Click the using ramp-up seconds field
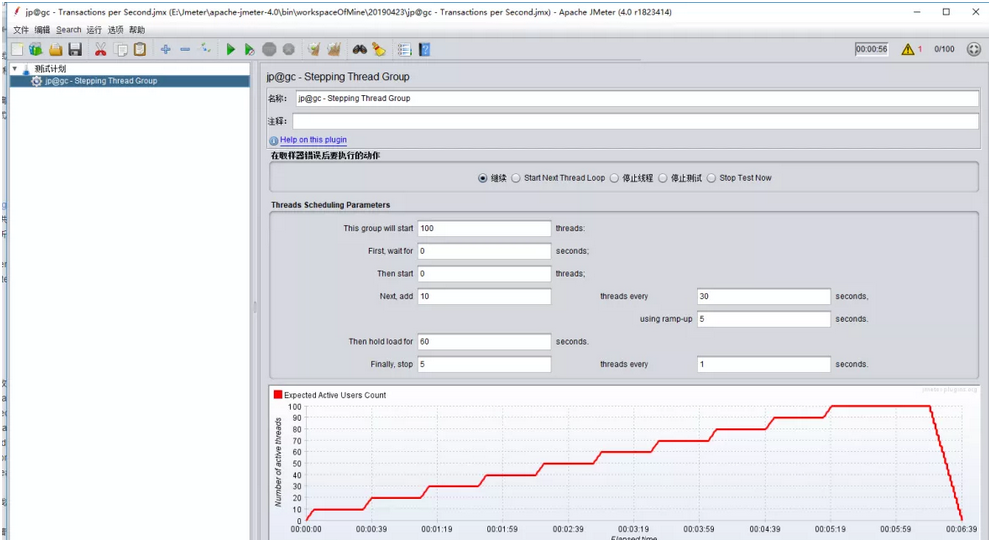Image resolution: width=989 pixels, height=540 pixels. pos(764,319)
